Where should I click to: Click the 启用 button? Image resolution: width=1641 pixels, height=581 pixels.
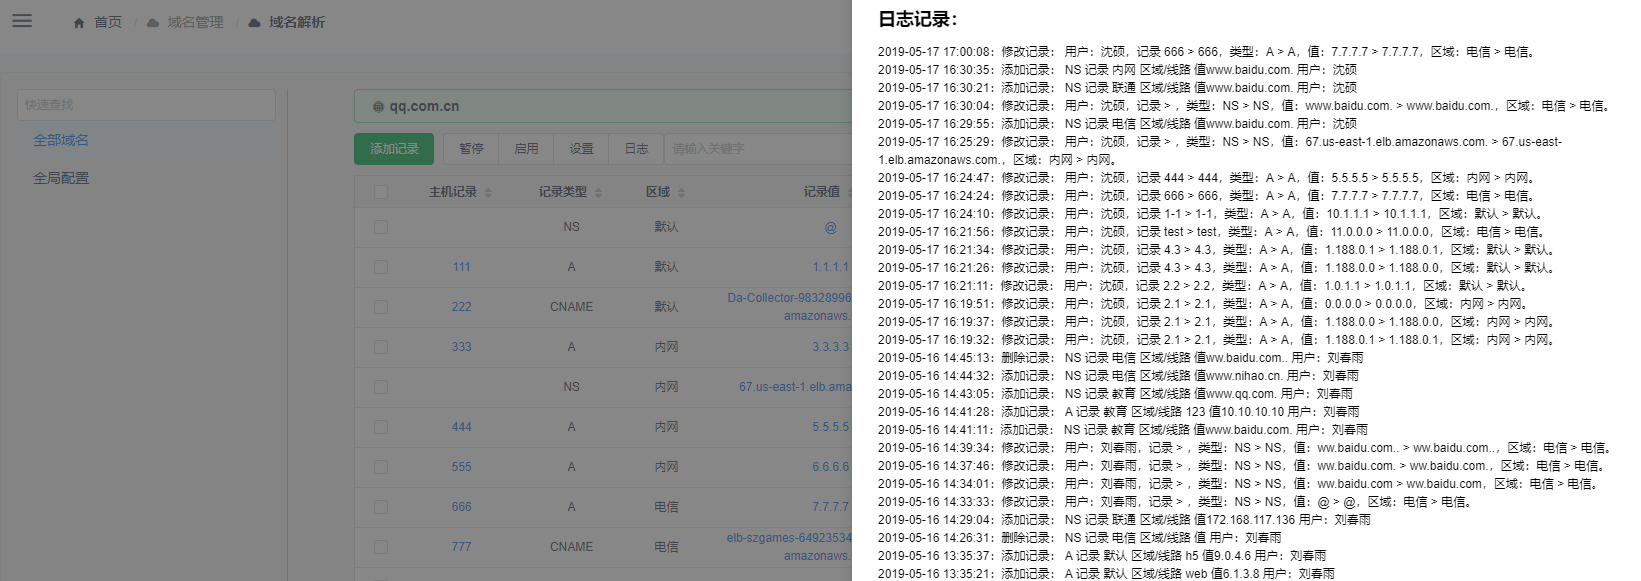pos(527,148)
